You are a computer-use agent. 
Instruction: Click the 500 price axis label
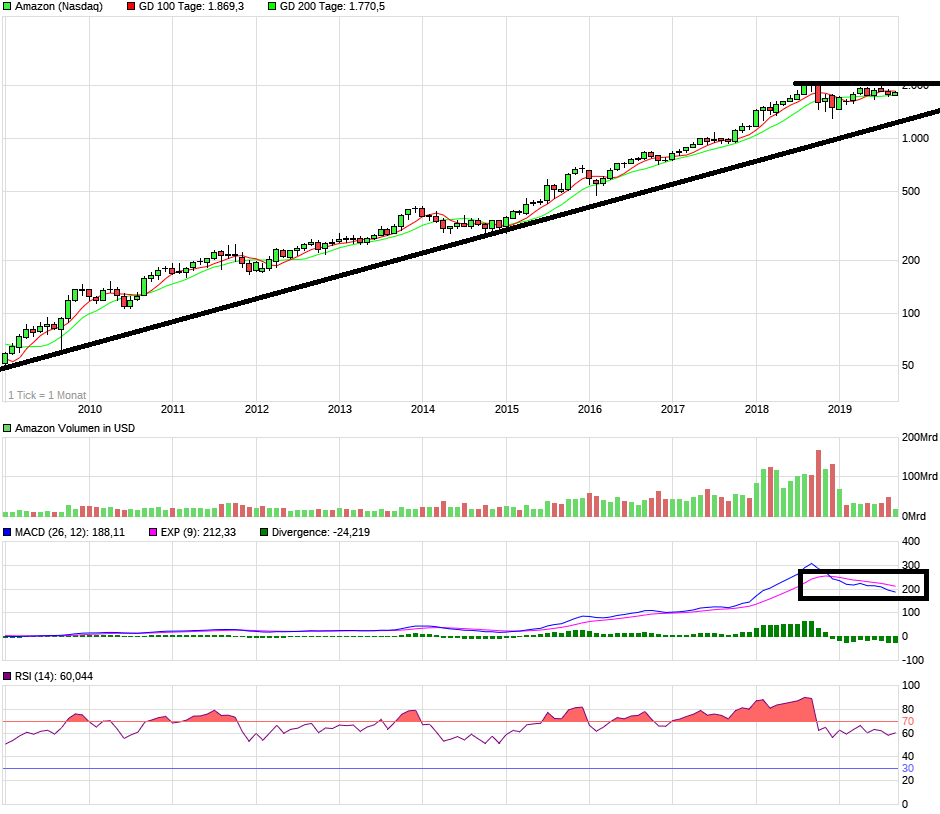tap(911, 191)
